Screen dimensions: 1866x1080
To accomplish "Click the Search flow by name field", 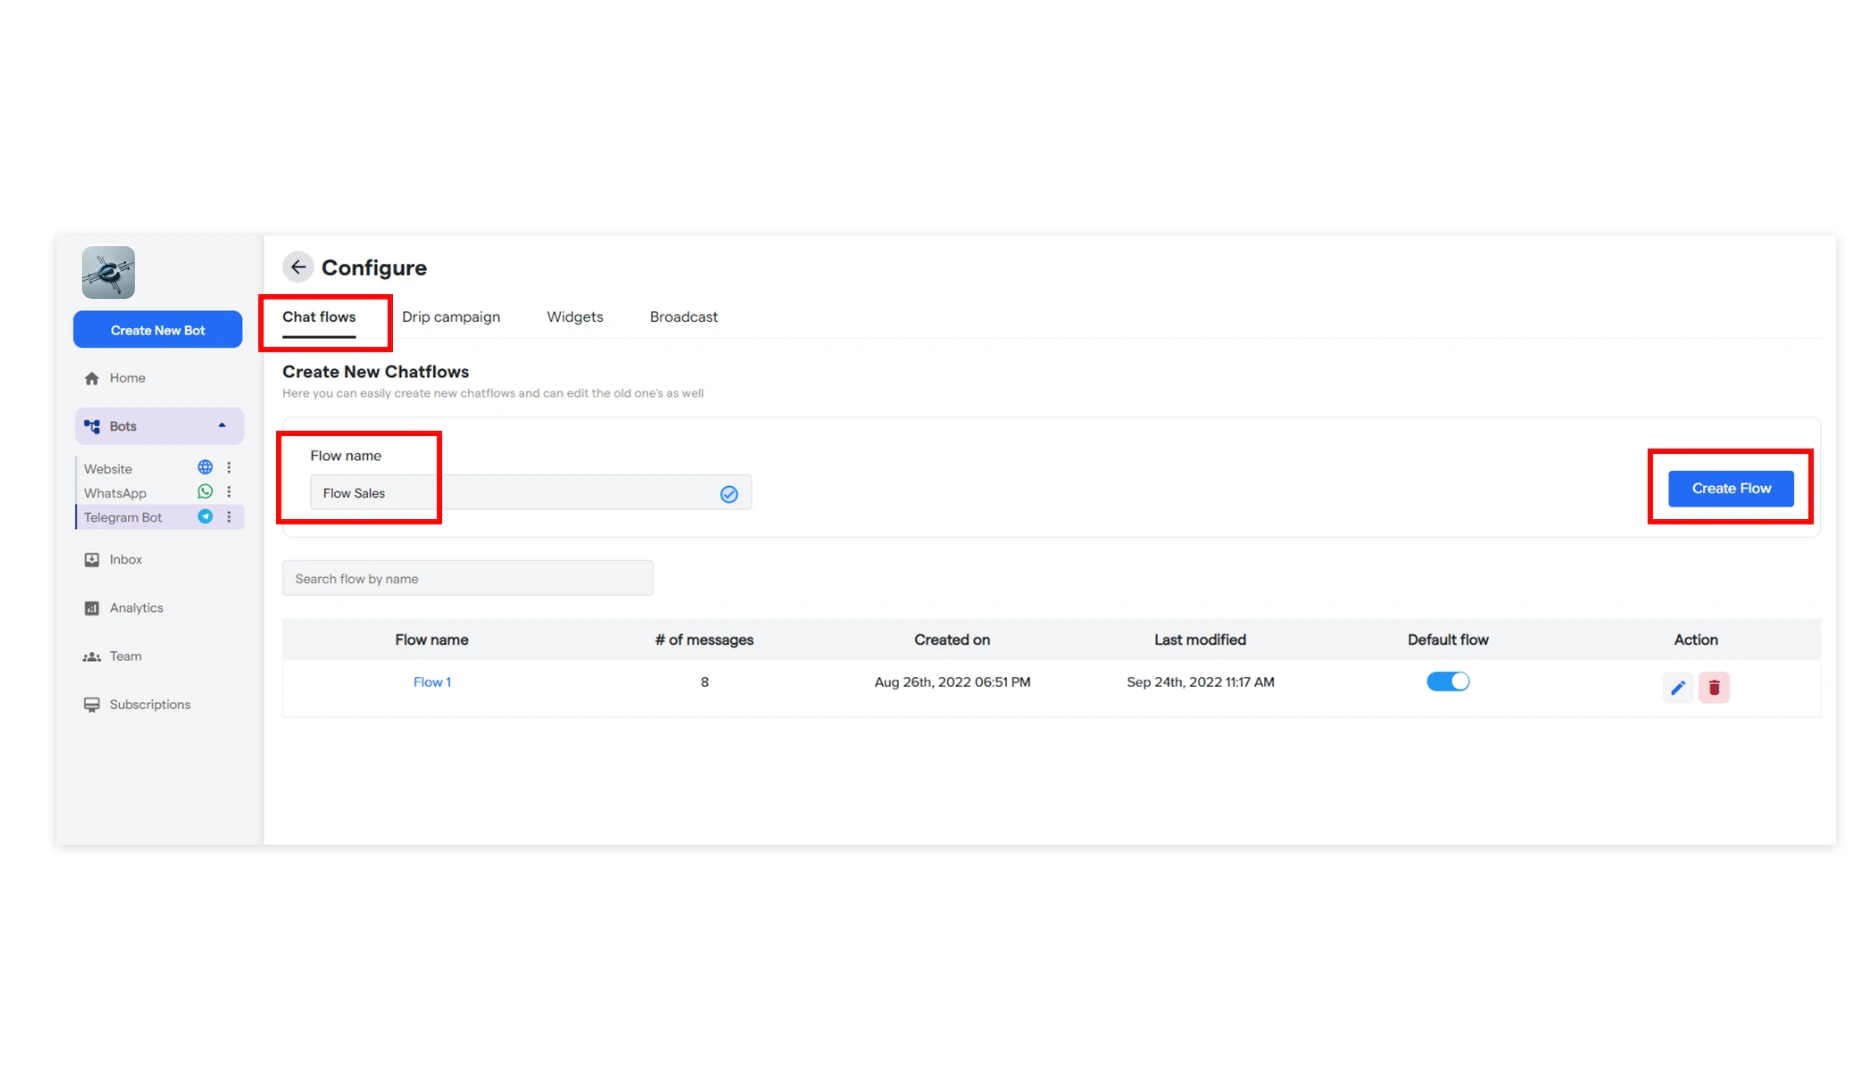I will (468, 578).
